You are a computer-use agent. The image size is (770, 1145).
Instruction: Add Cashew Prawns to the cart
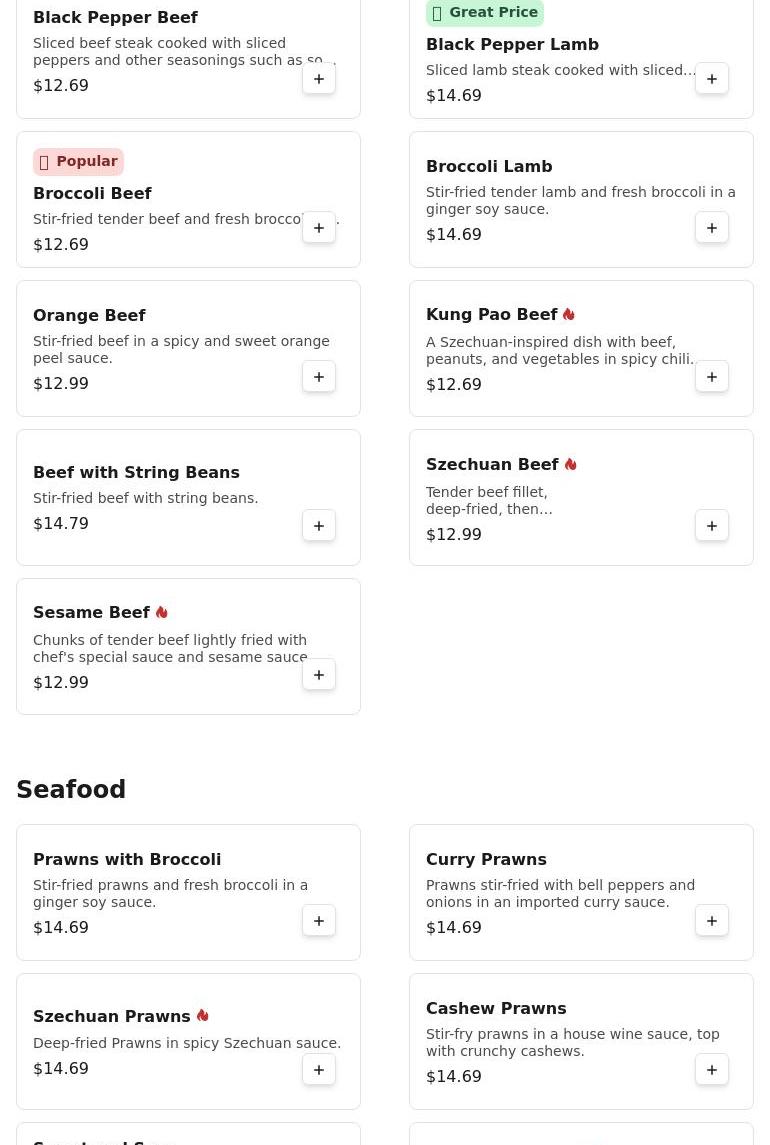point(712,1070)
